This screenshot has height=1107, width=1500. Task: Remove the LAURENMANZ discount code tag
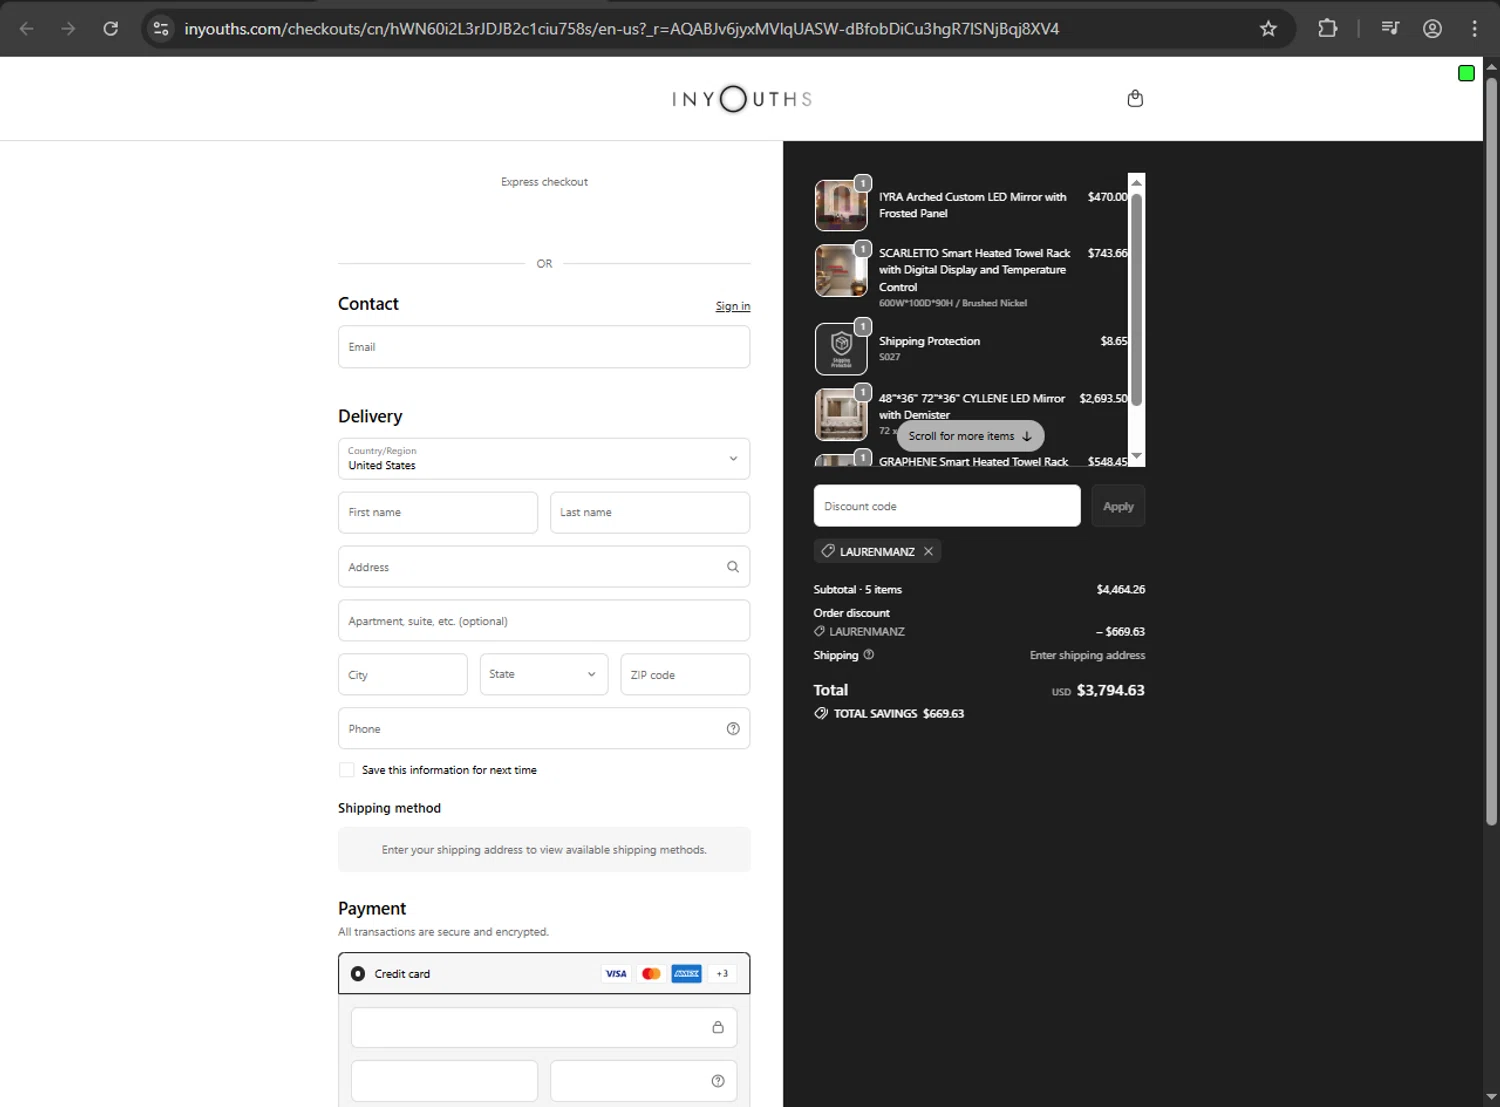click(928, 551)
